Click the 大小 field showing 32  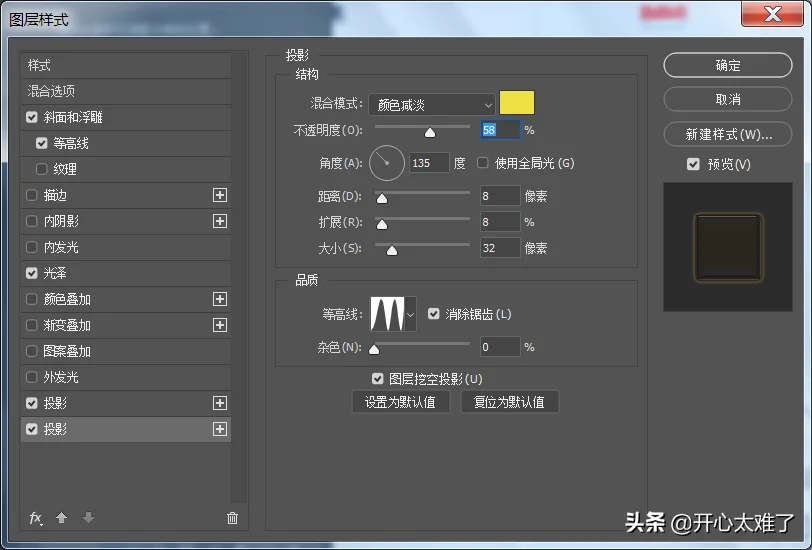[500, 248]
